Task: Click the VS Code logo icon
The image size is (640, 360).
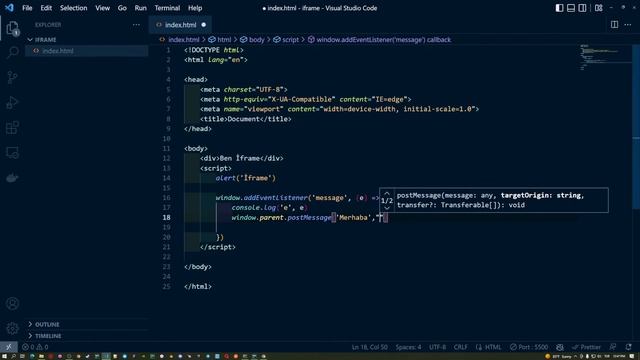Action: 9,8
